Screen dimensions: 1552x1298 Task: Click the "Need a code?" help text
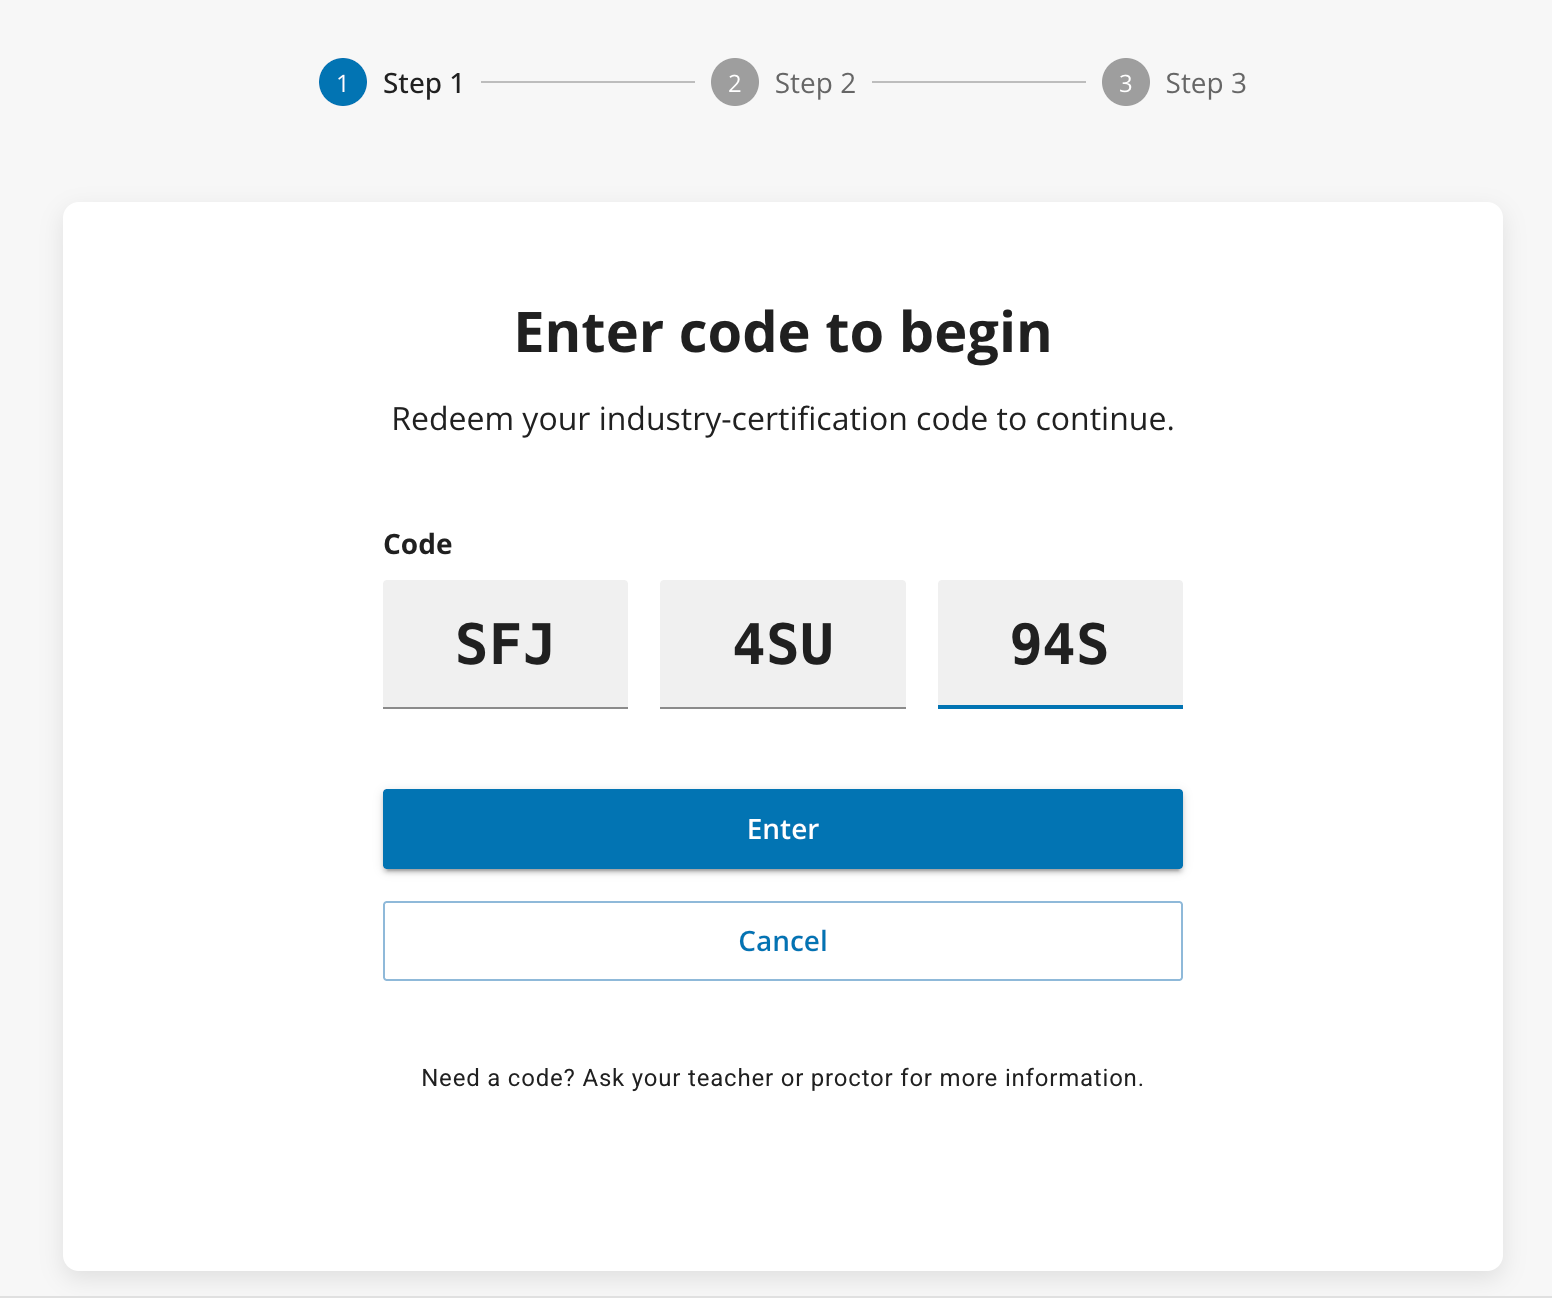(x=782, y=1078)
